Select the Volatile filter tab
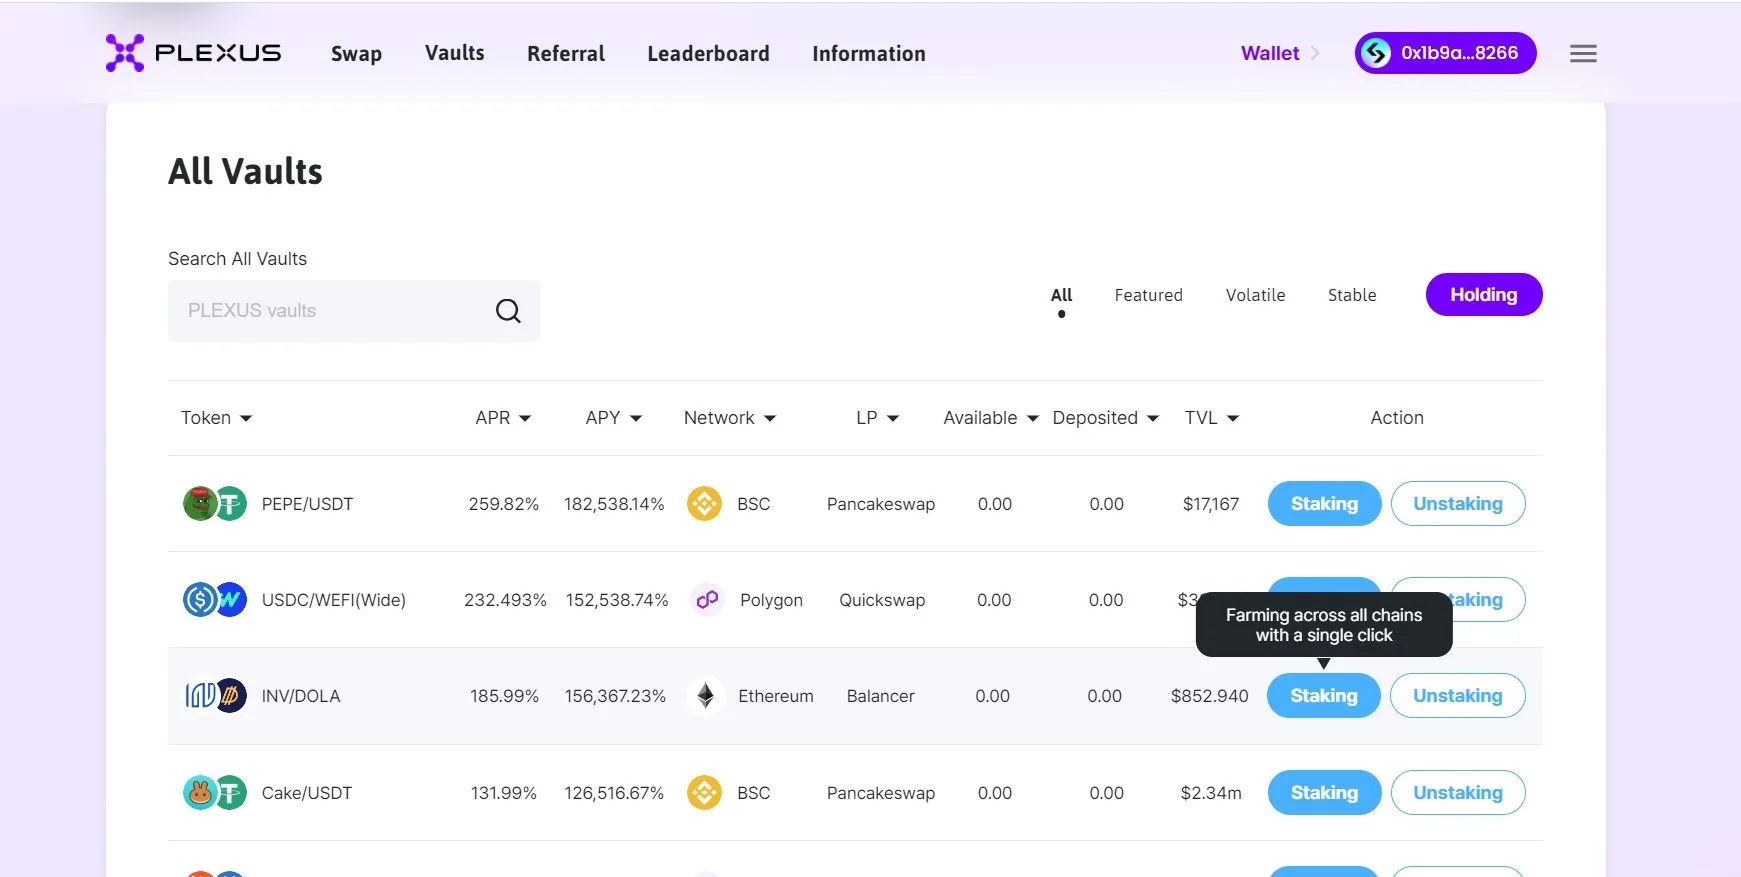 click(1255, 295)
